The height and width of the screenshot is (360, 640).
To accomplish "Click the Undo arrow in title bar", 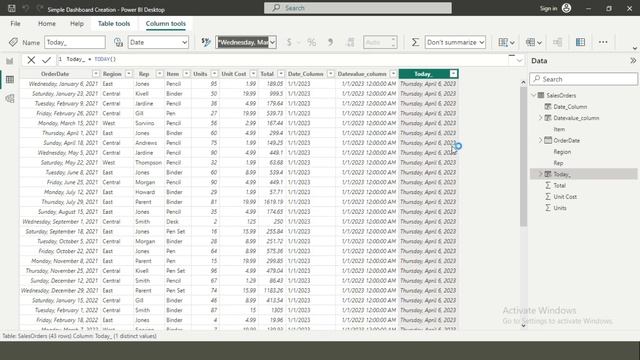I will (x=26, y=8).
